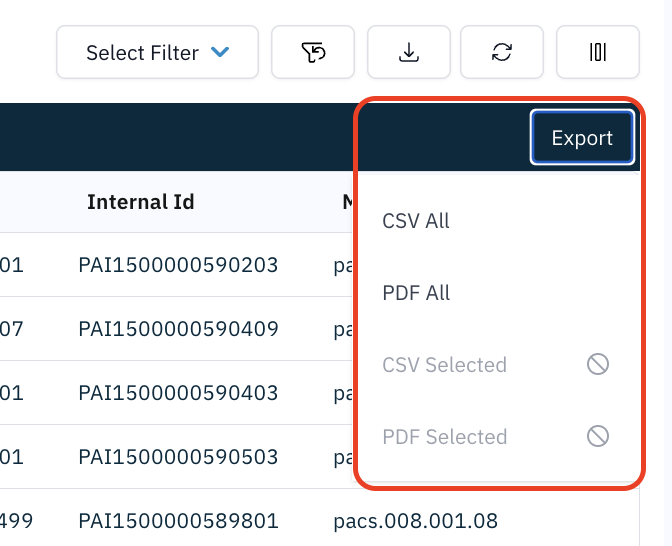The image size is (672, 546).
Task: Sort by the Internal Id column header
Action: pyautogui.click(x=141, y=202)
